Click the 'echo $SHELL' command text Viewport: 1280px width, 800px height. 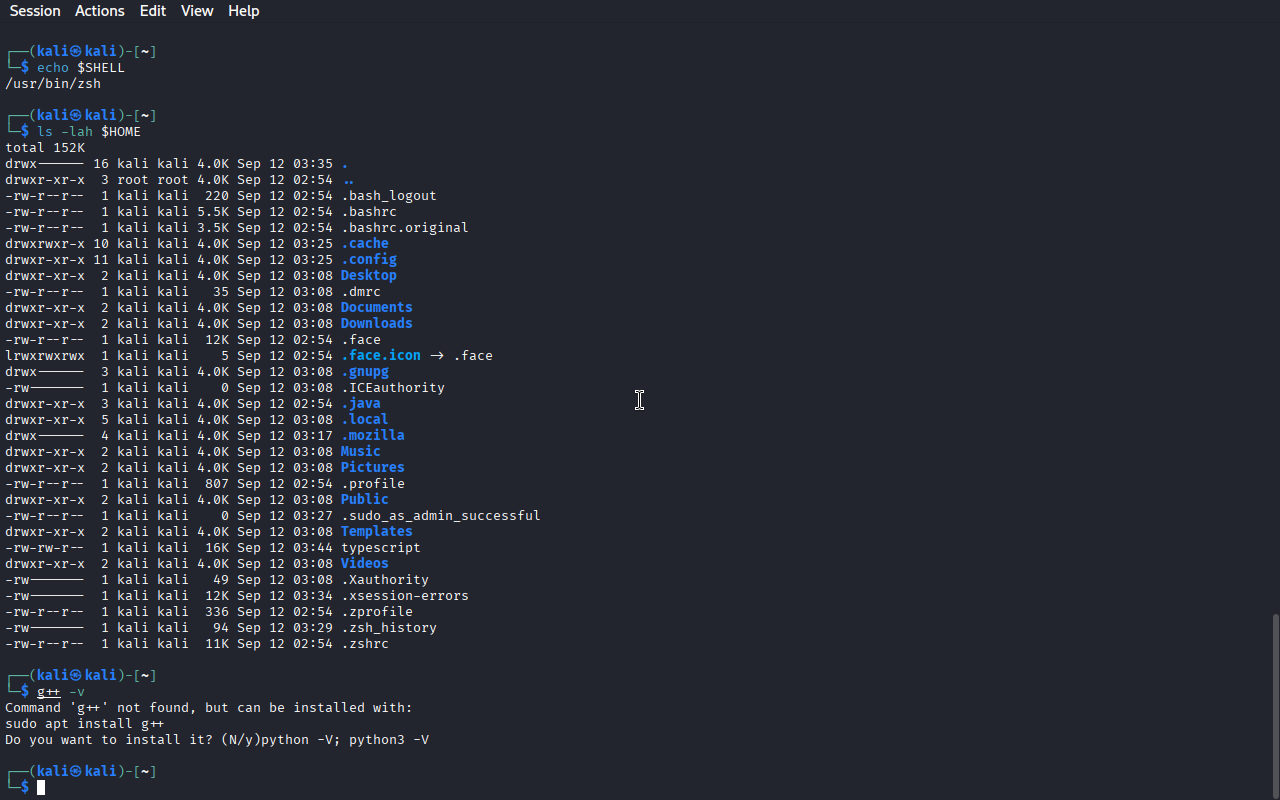click(x=81, y=68)
